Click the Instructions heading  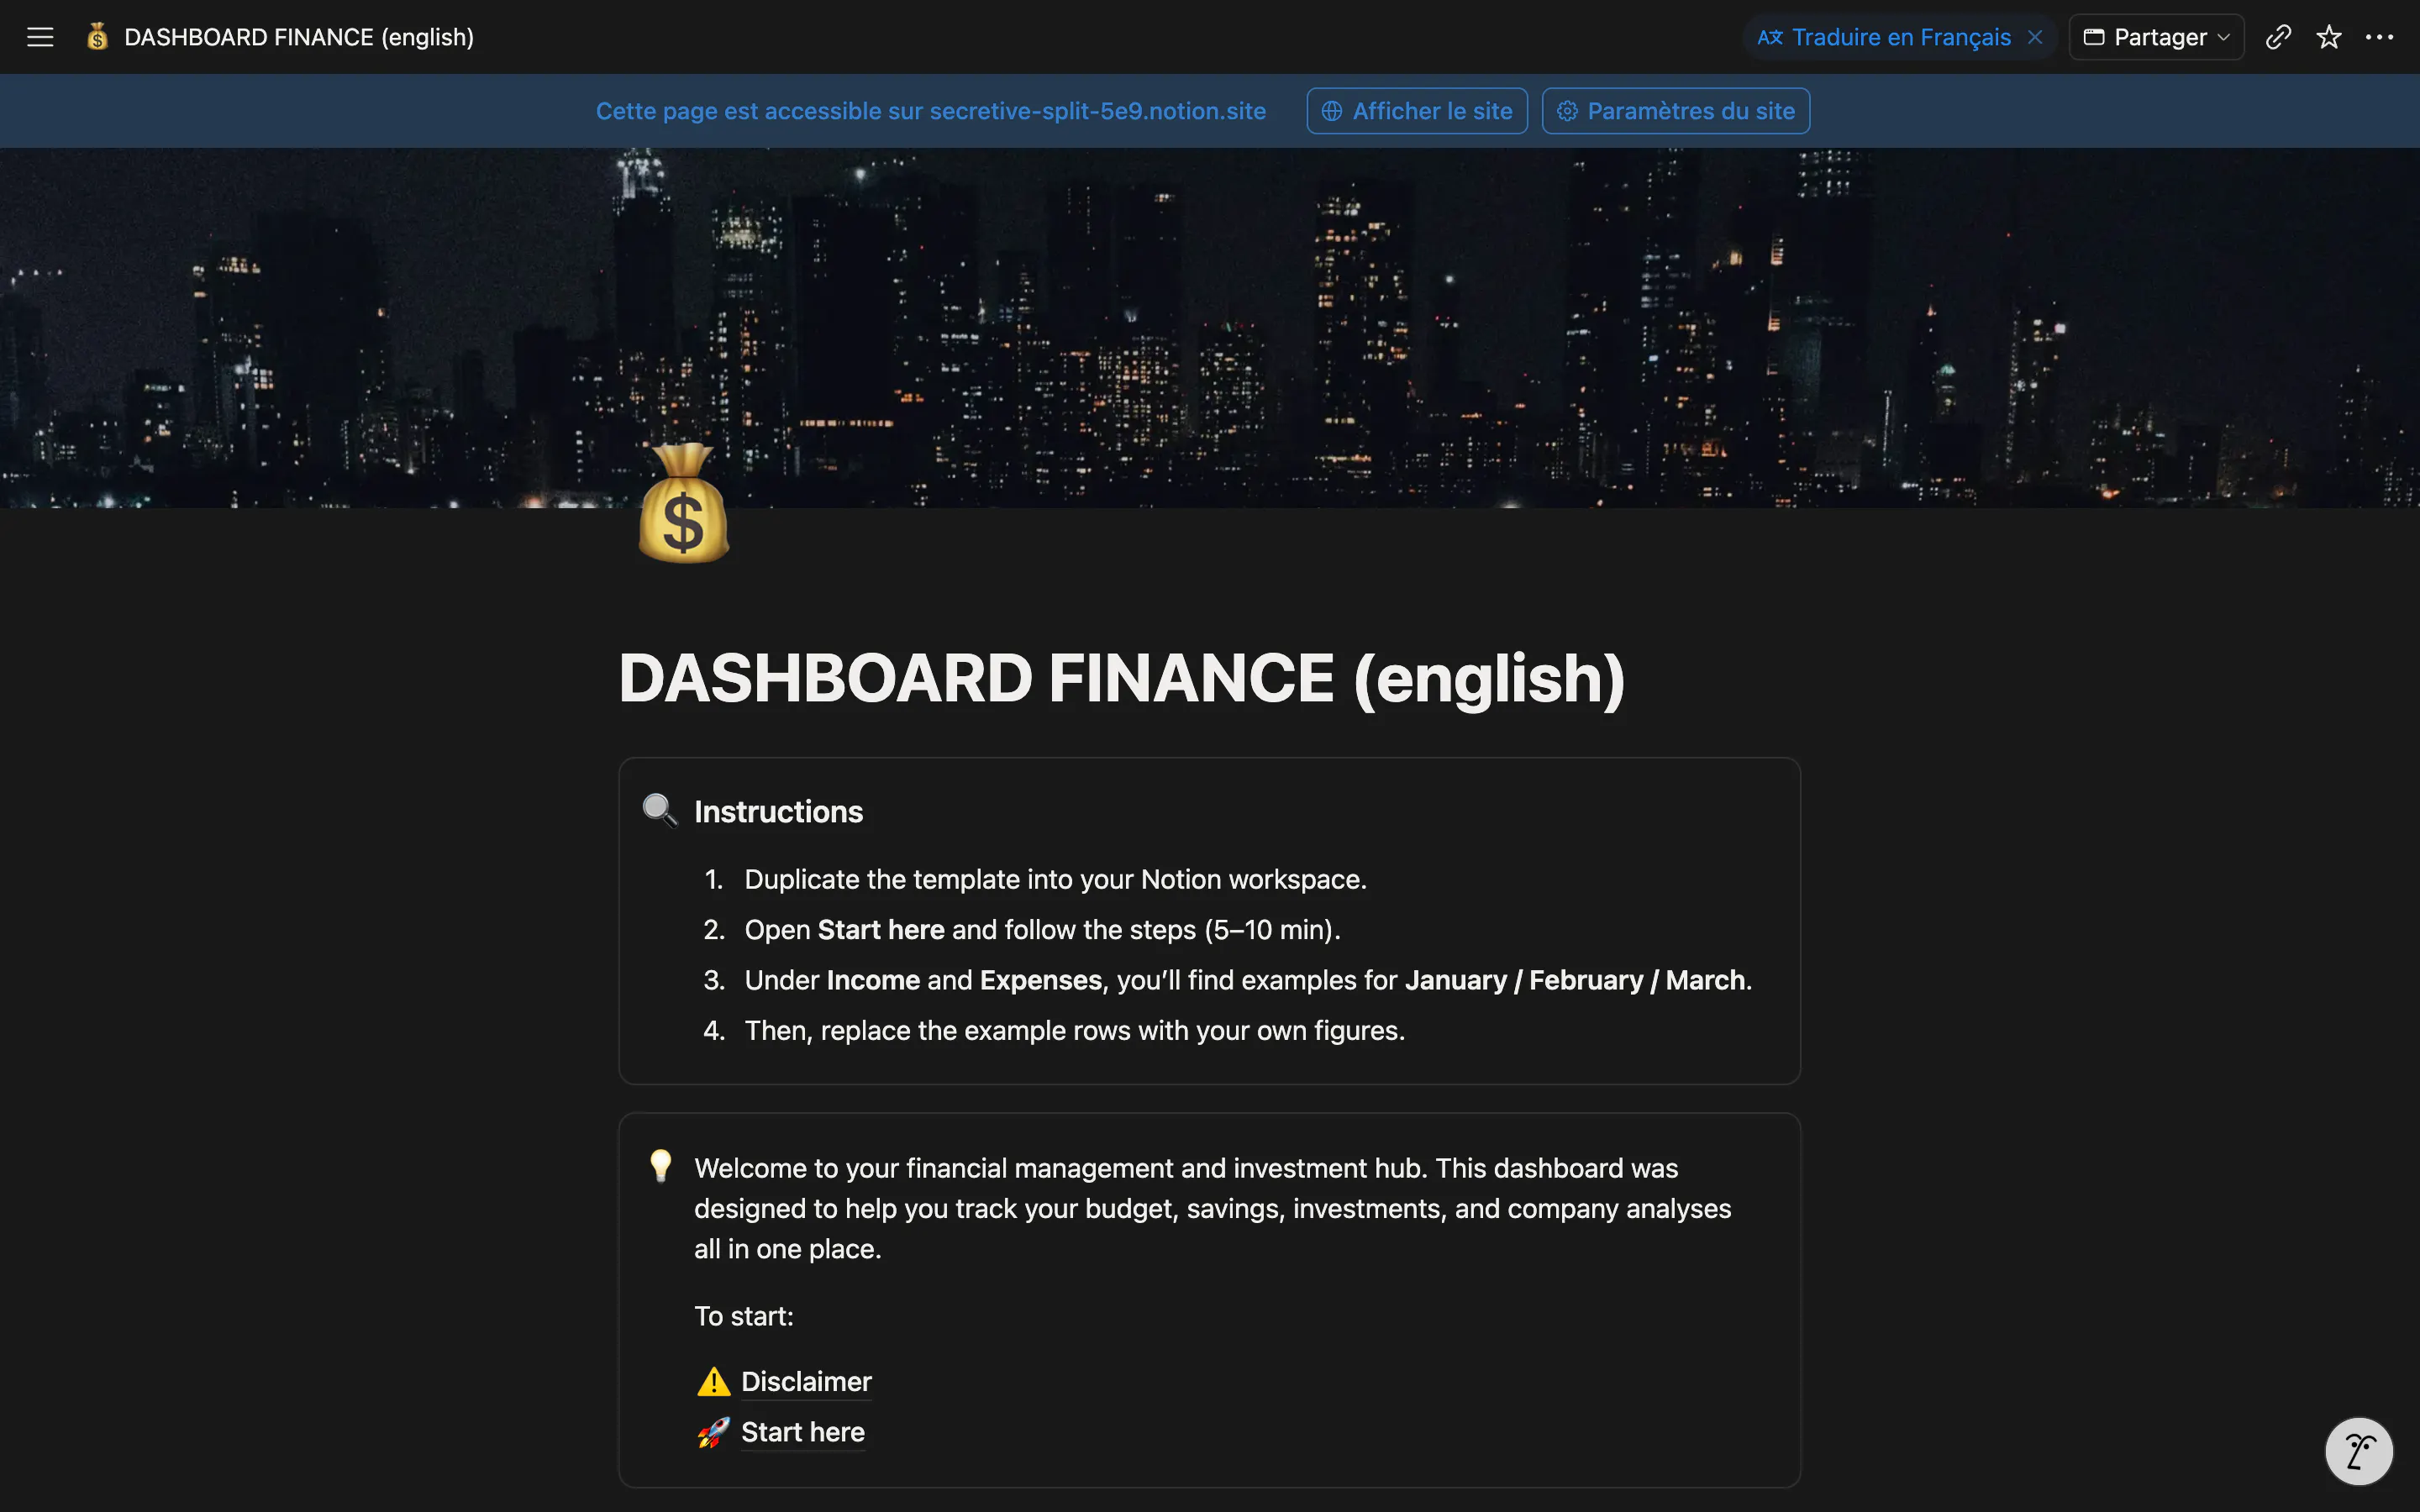(778, 811)
